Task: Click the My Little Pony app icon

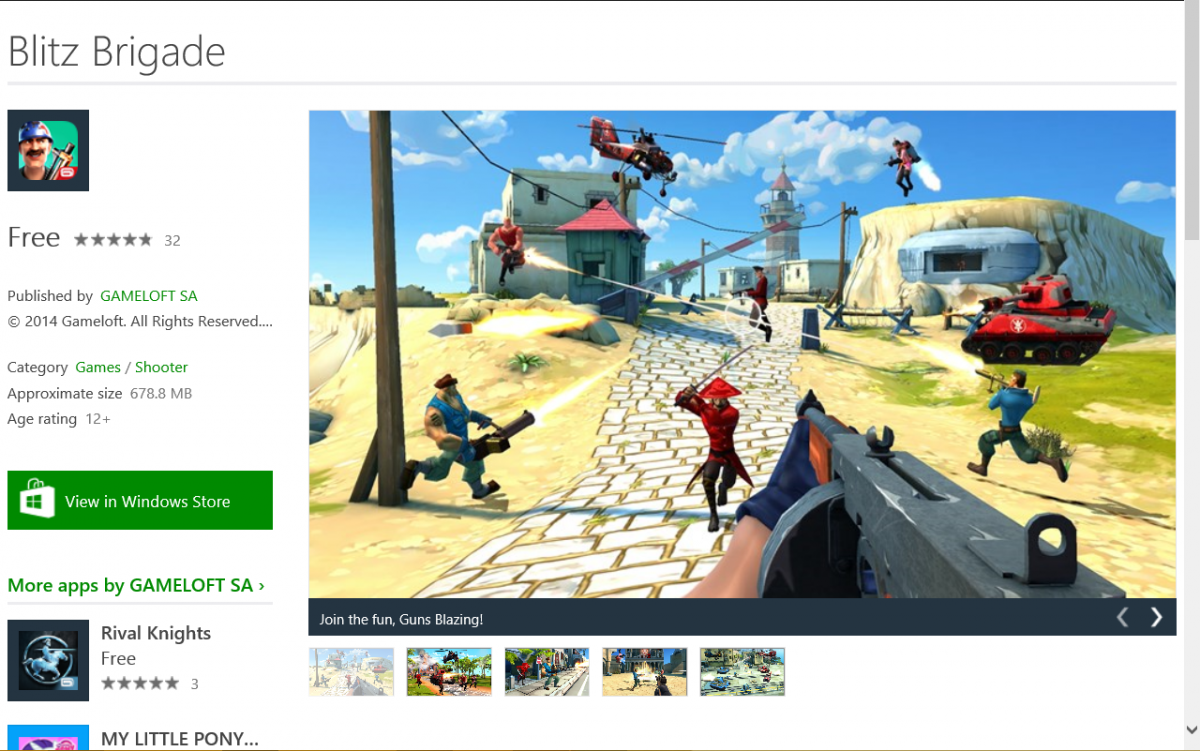Action: click(x=48, y=738)
